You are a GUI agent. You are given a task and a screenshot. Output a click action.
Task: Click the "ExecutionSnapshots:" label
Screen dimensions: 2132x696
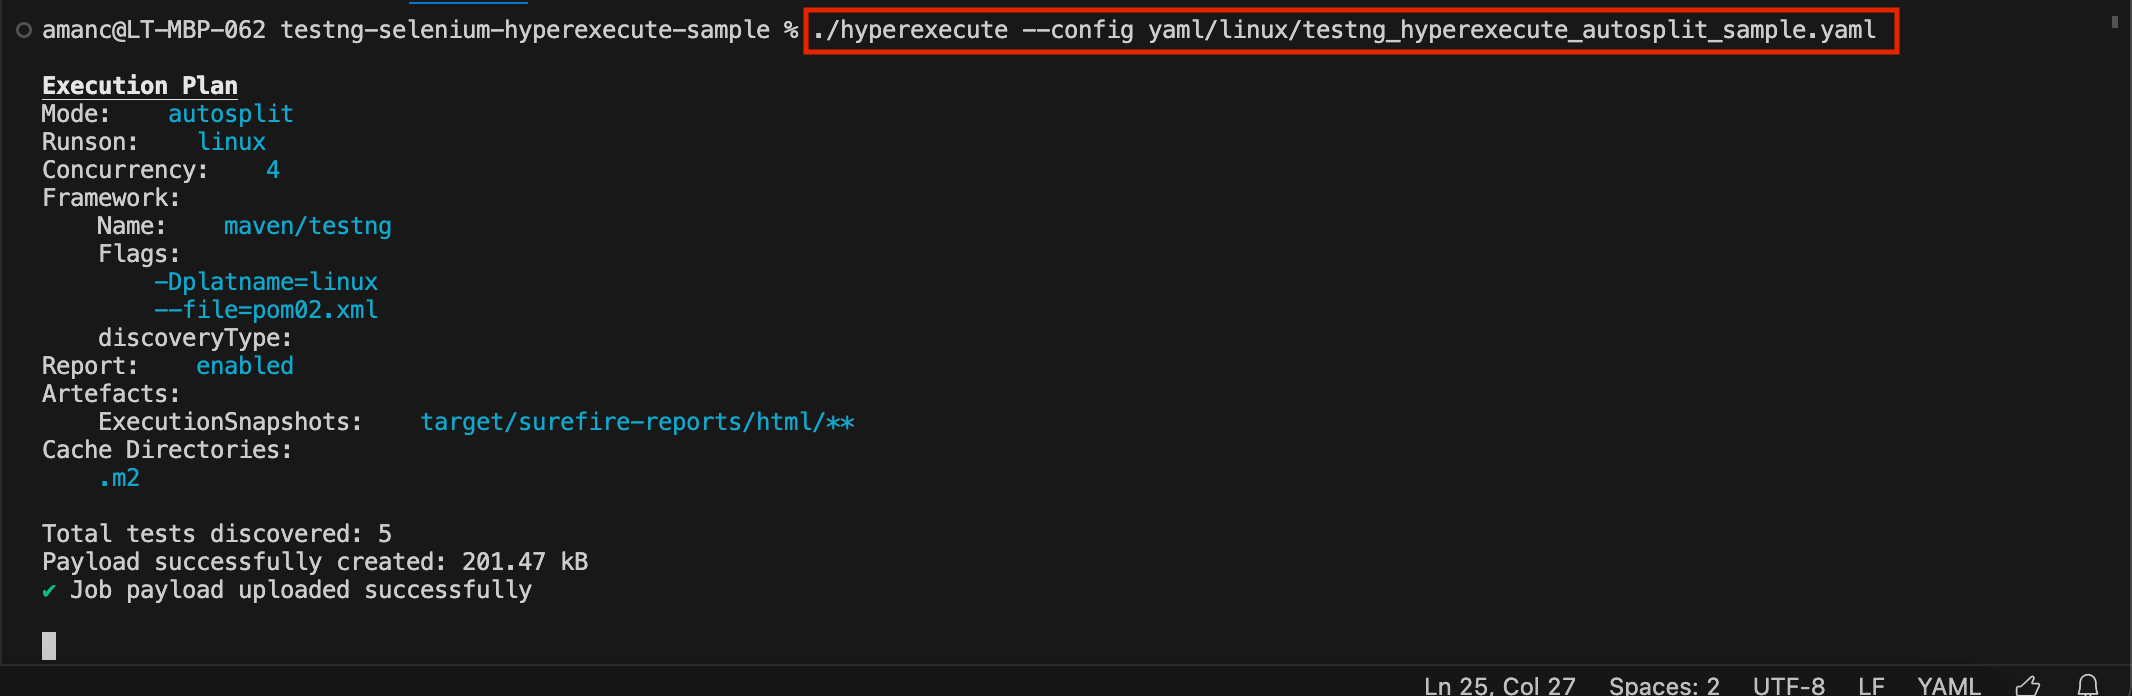[230, 422]
